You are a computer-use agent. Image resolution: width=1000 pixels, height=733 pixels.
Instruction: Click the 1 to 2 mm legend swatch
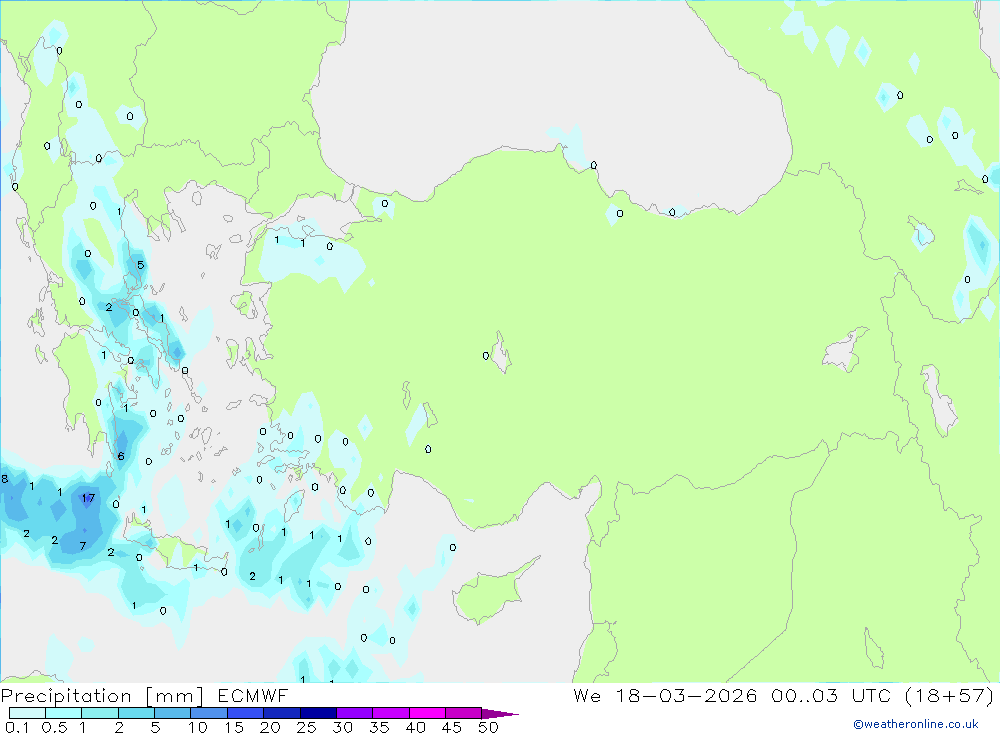click(x=100, y=713)
